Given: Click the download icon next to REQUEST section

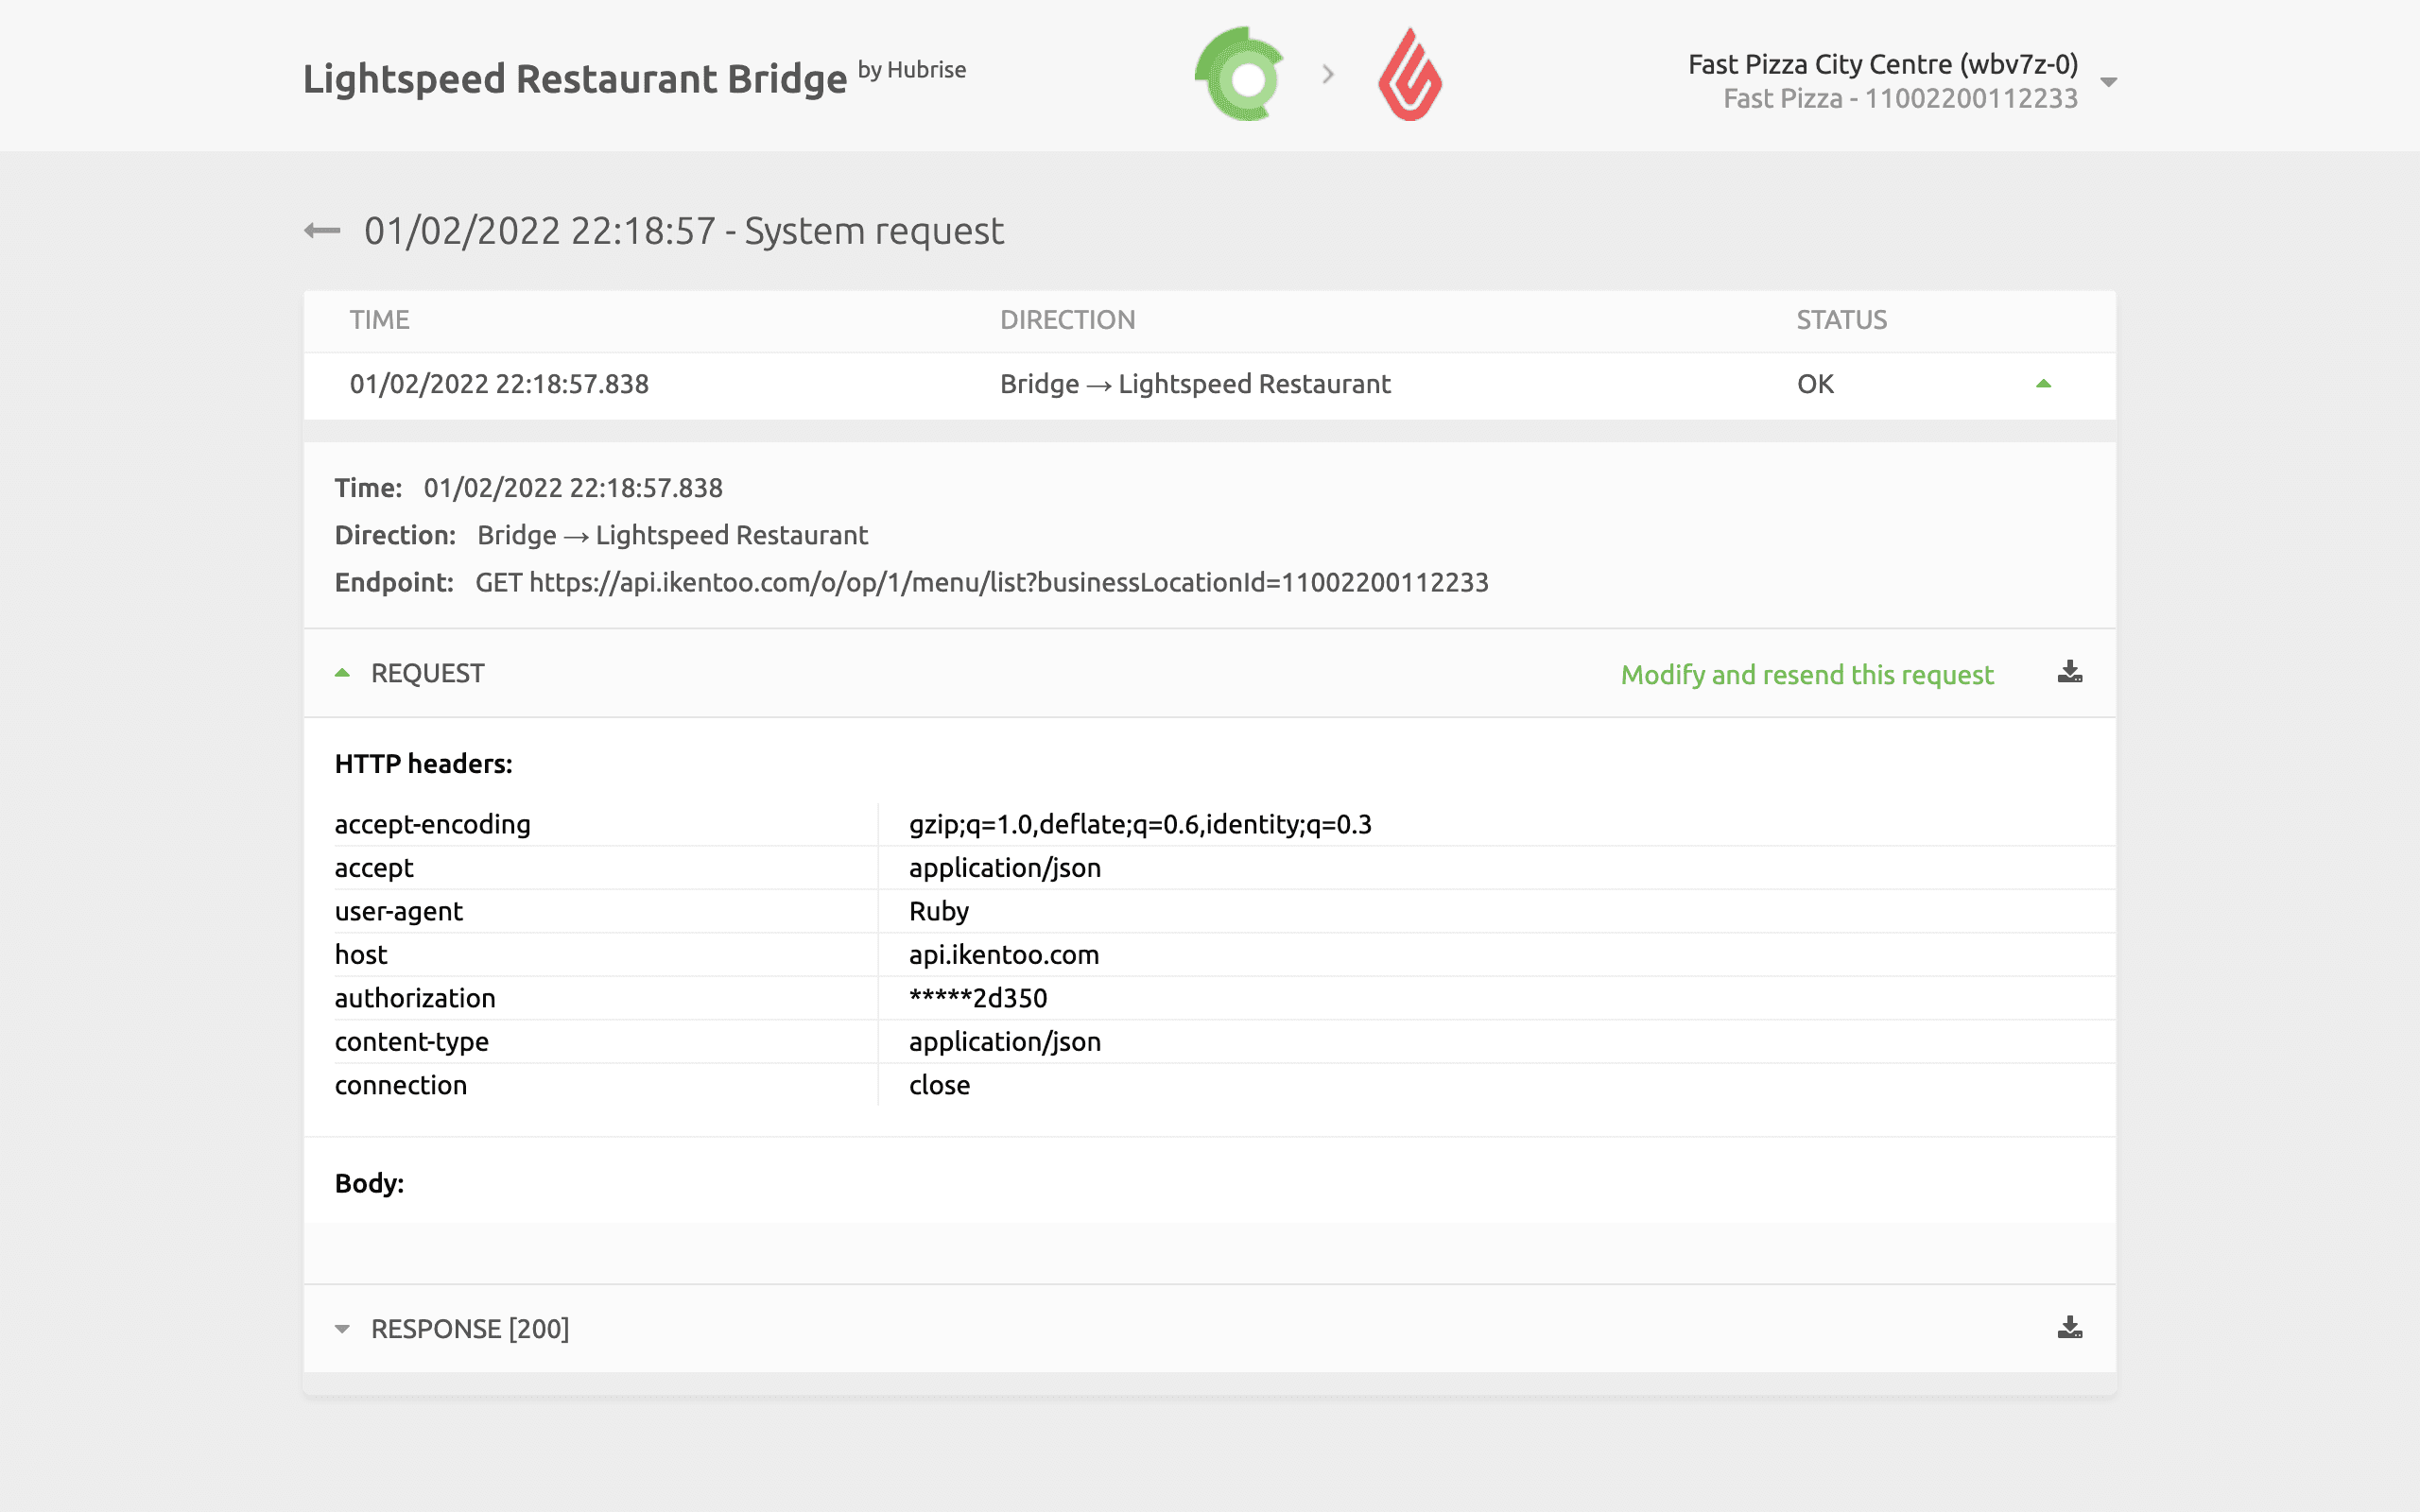Looking at the screenshot, I should coord(2068,673).
